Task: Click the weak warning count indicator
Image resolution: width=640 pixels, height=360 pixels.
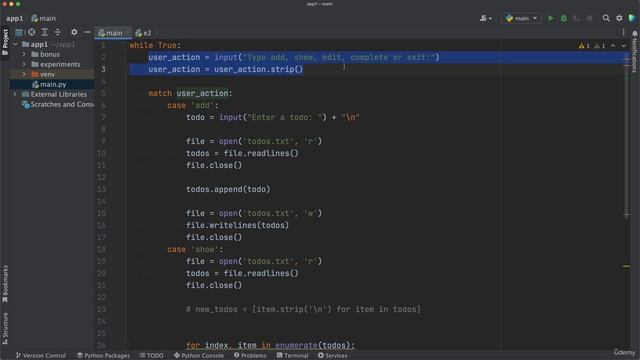Action: point(600,46)
